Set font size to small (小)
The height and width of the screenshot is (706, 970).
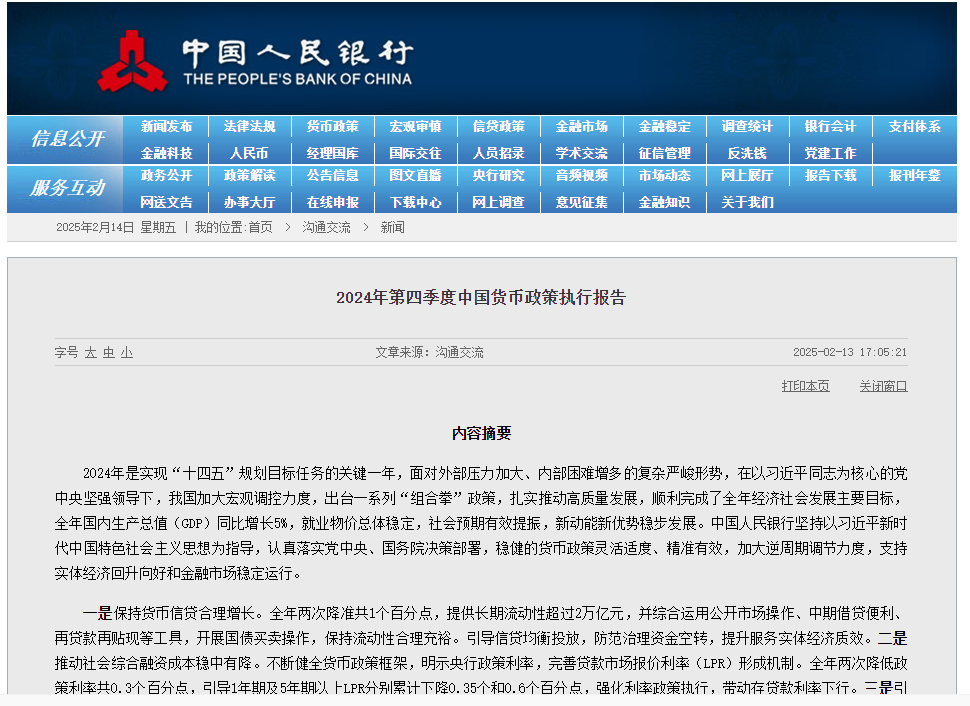[127, 353]
